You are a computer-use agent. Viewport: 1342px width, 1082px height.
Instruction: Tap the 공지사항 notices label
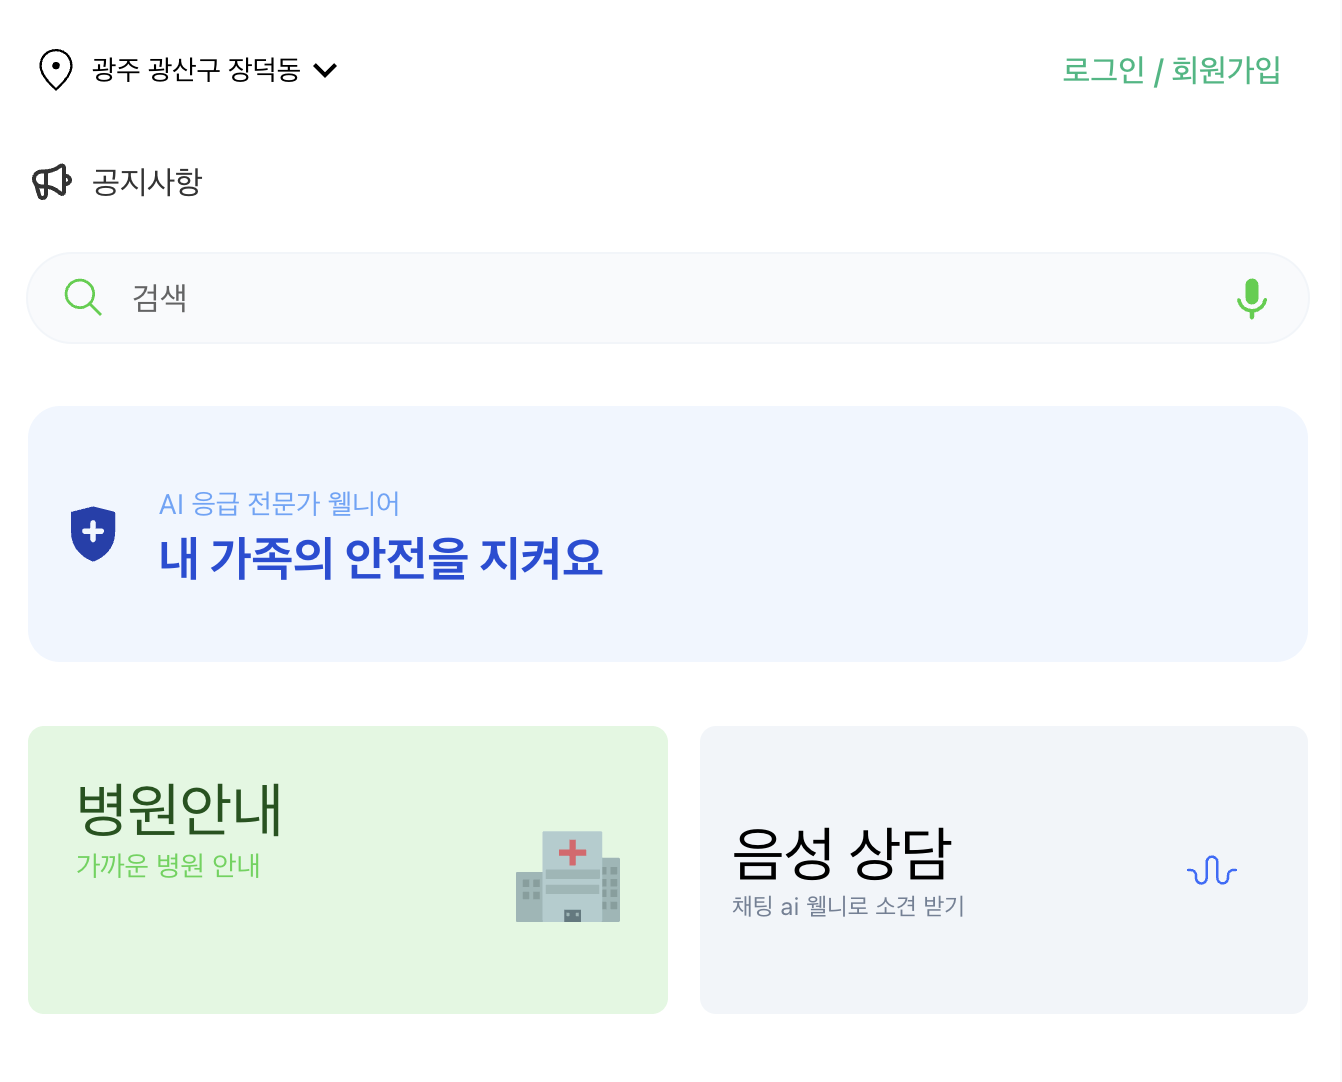pos(145,181)
